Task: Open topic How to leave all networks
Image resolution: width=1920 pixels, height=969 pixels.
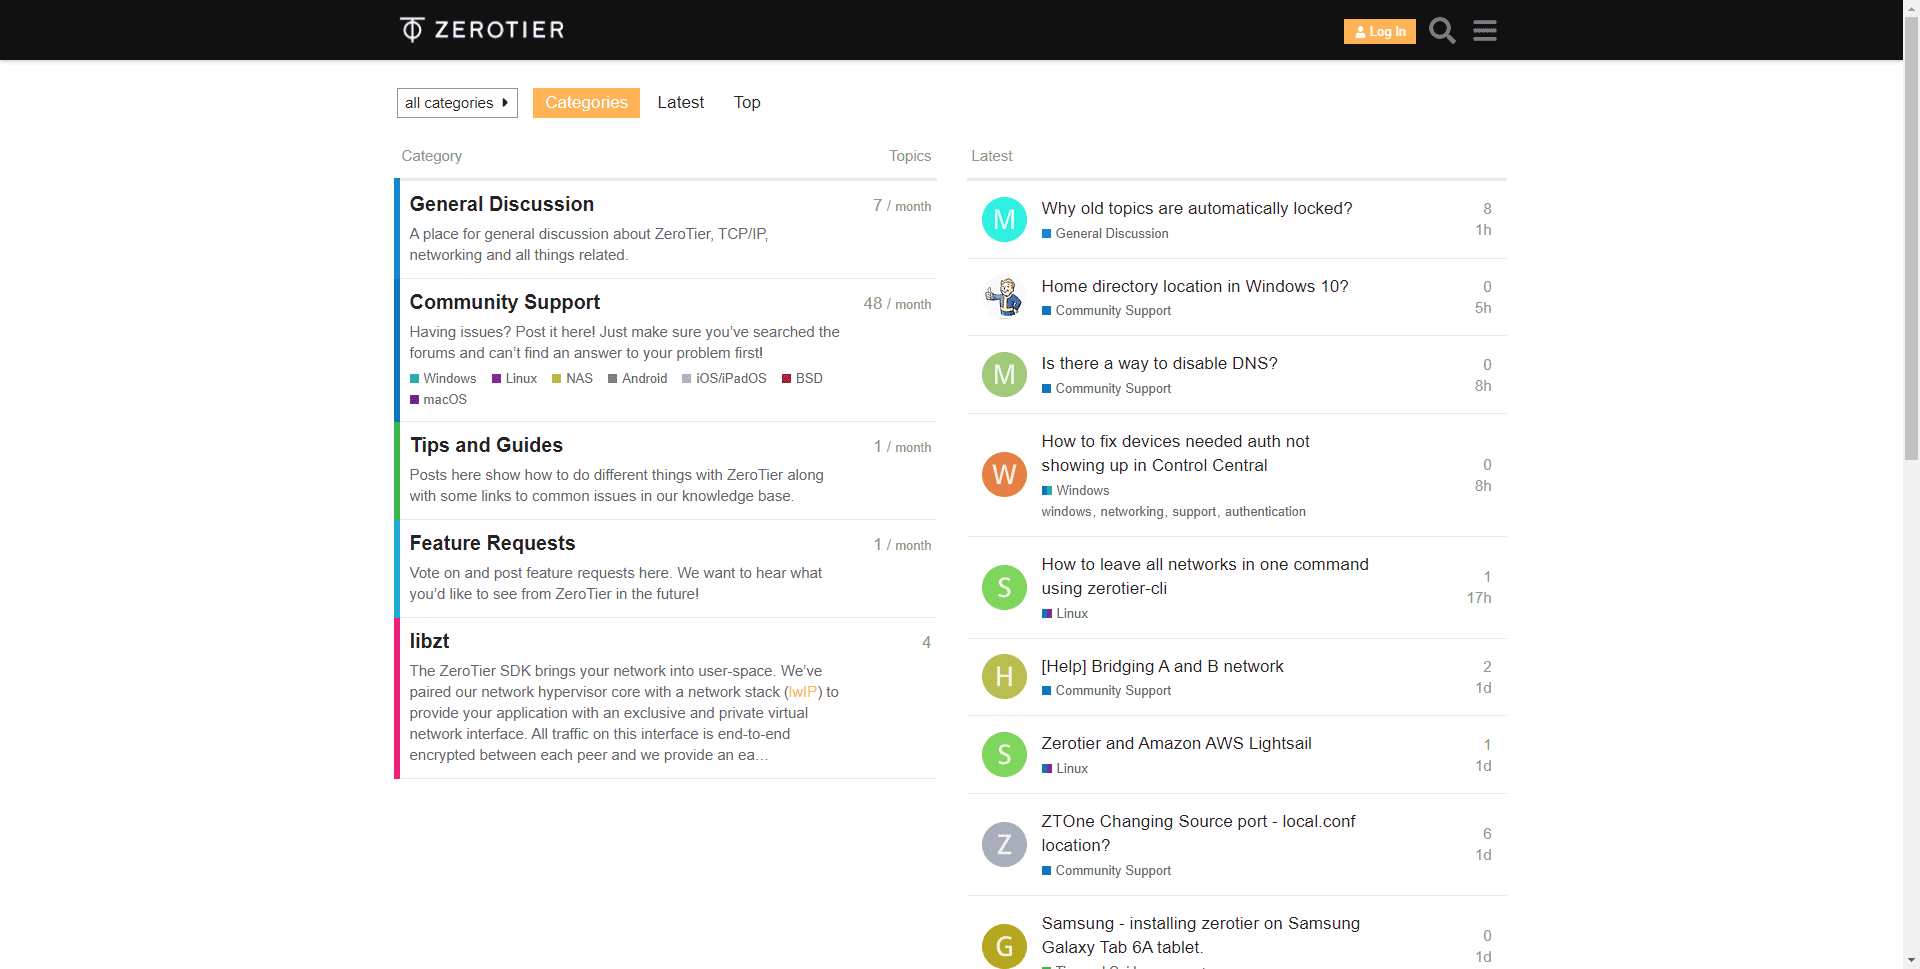Action: click(x=1204, y=576)
